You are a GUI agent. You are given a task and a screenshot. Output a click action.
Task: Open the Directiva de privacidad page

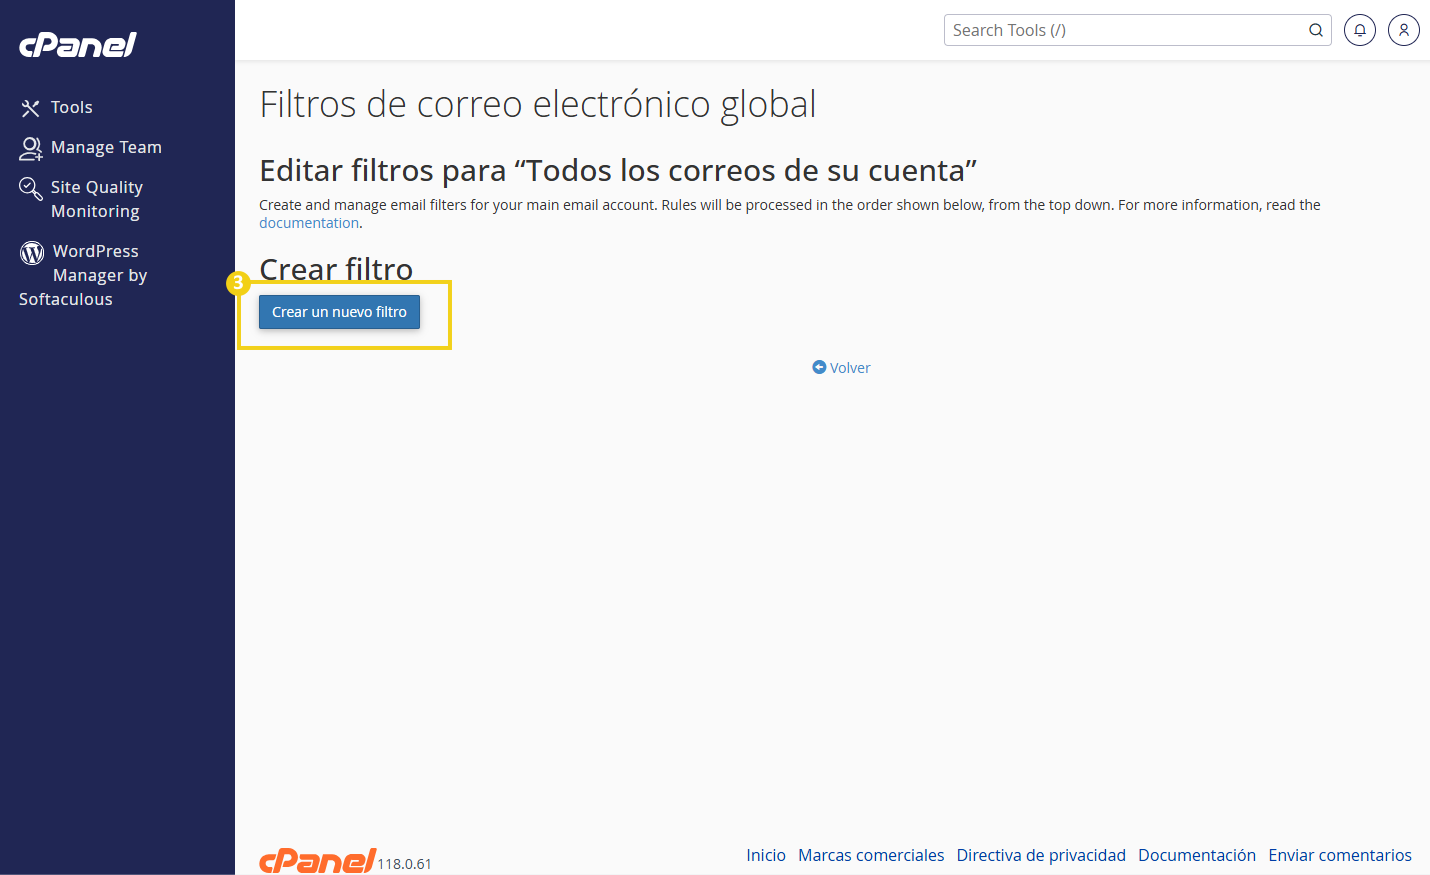pos(1040,855)
